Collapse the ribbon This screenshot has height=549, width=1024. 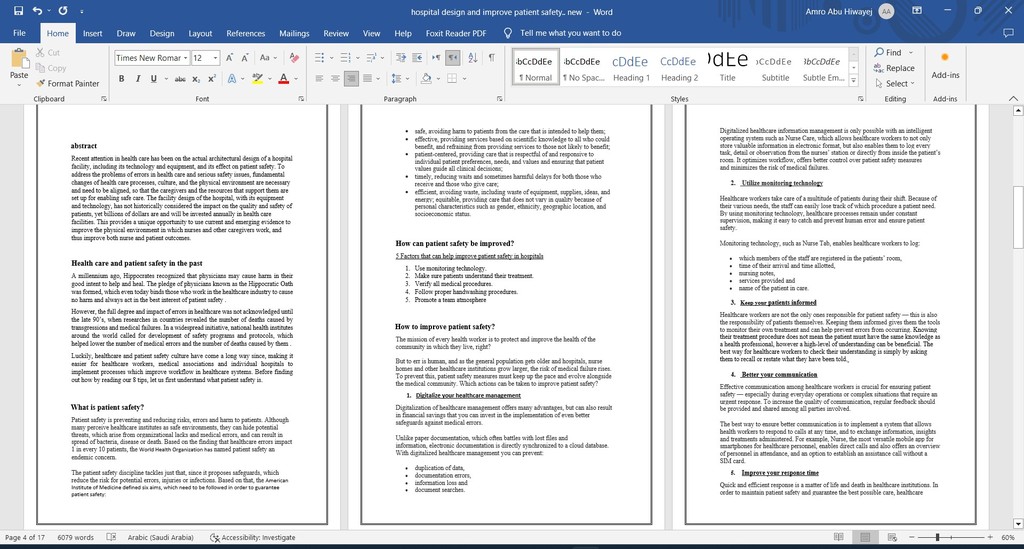coord(1013,99)
